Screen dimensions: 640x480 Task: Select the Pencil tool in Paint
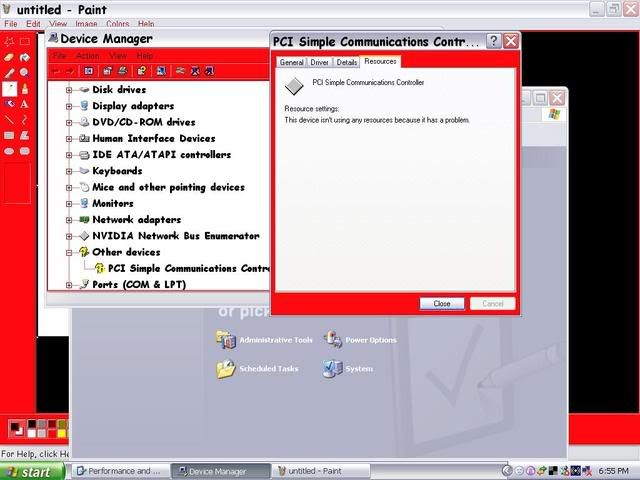point(9,89)
